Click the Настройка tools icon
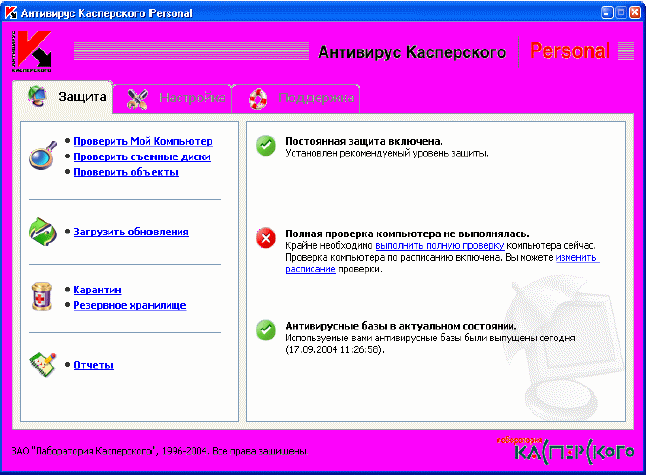Screen dimensions: 646x475 tap(137, 99)
